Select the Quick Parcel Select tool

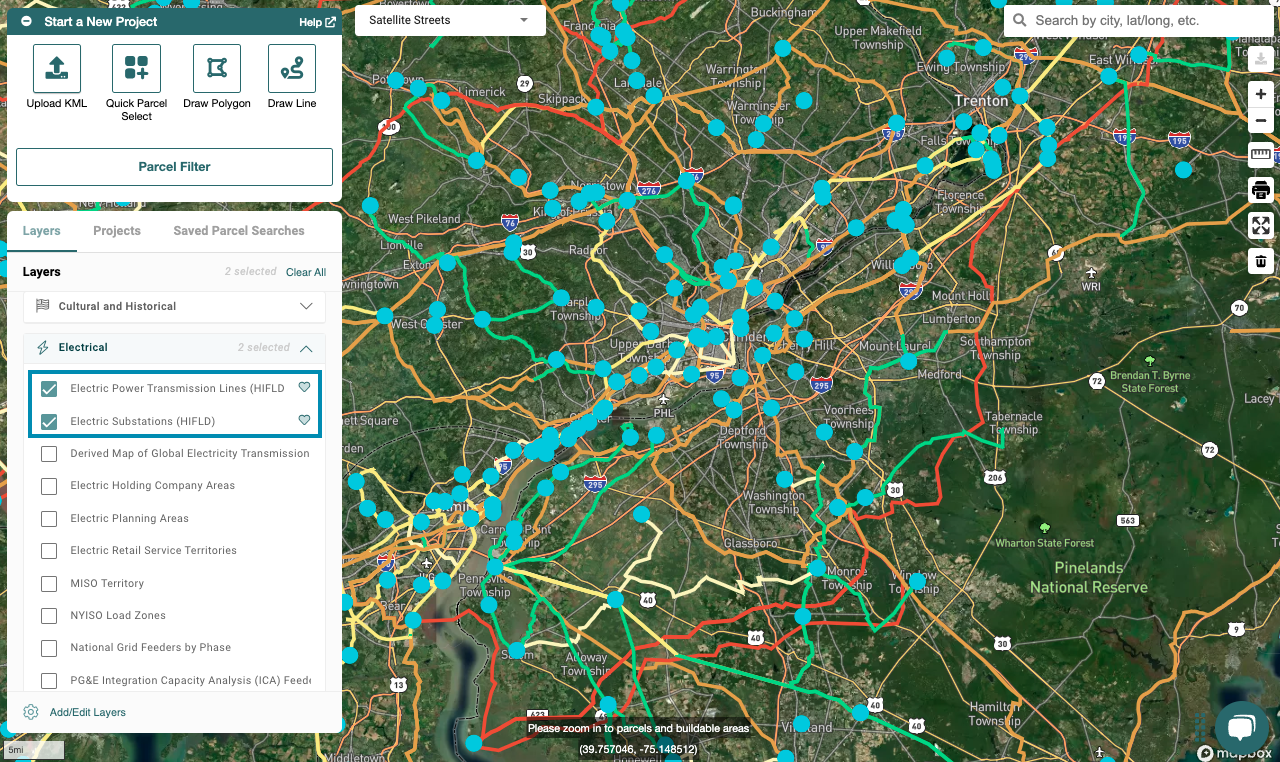[x=136, y=68]
